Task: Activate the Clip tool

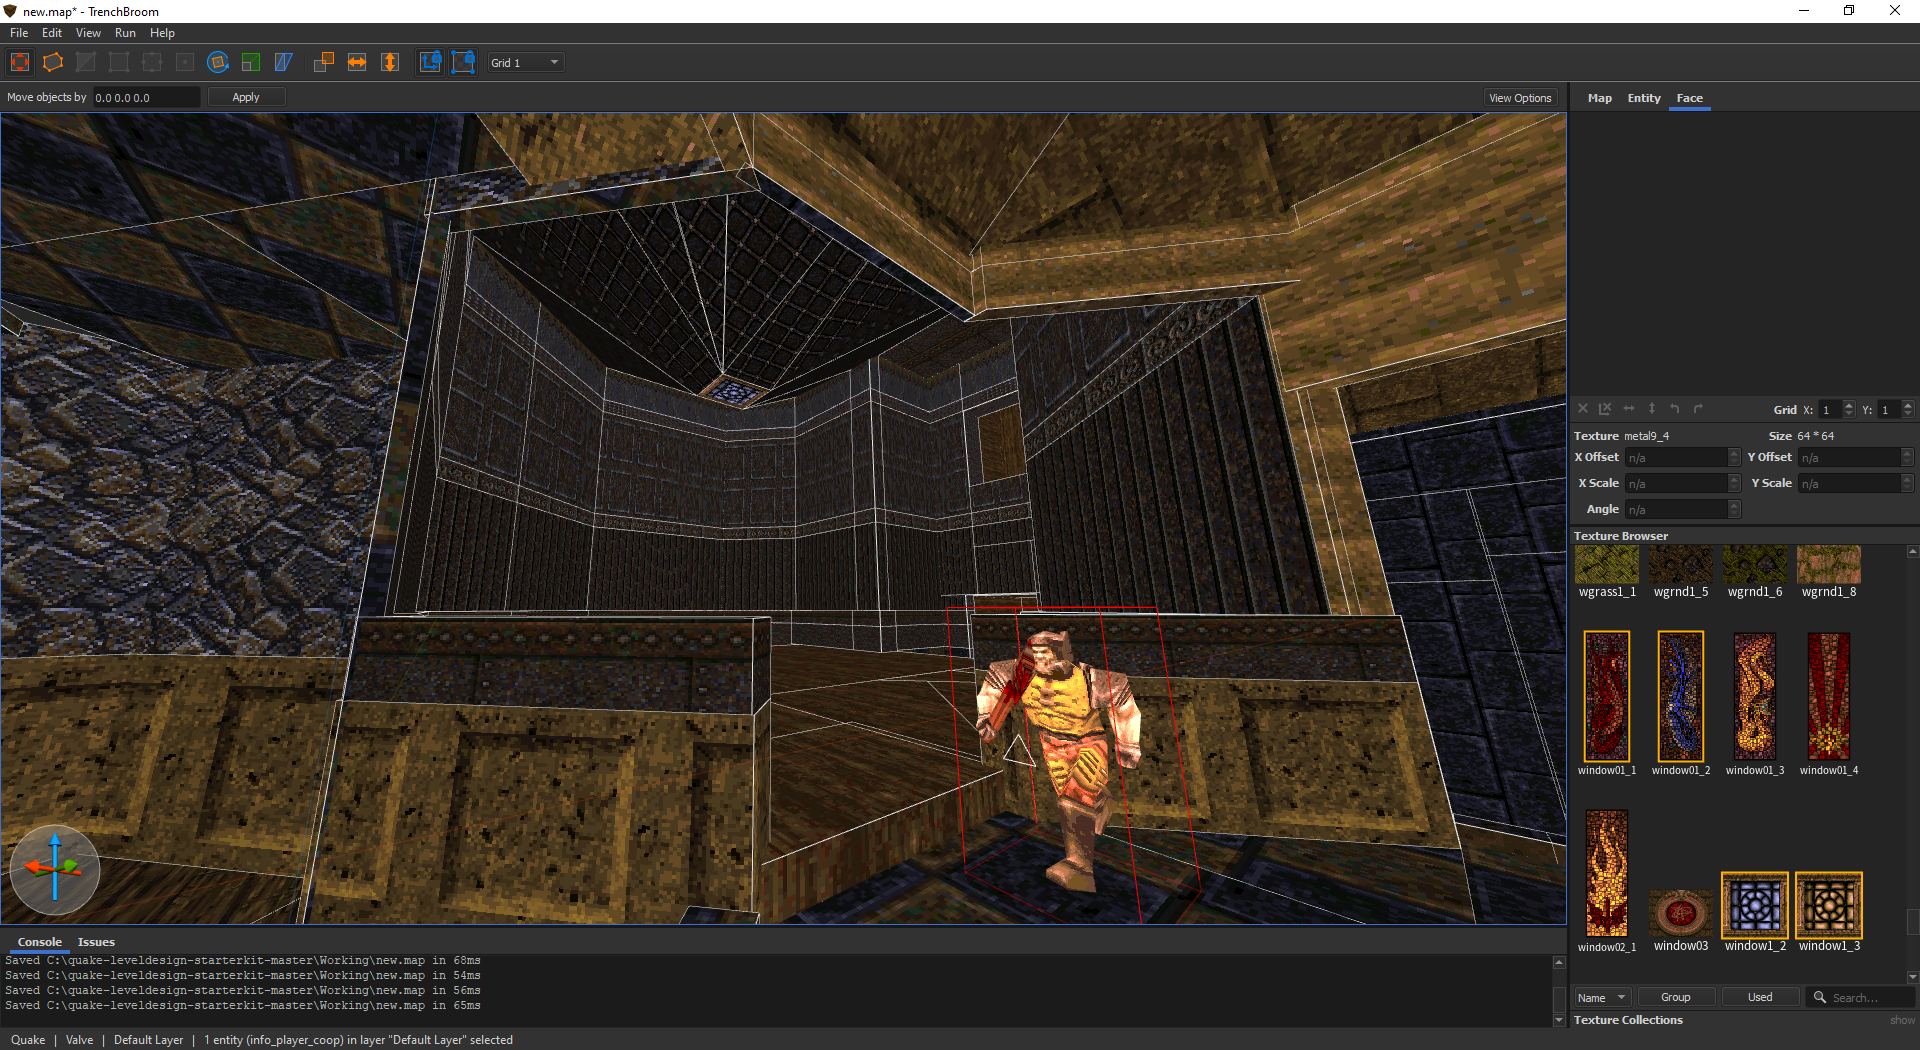Action: pyautogui.click(x=86, y=62)
